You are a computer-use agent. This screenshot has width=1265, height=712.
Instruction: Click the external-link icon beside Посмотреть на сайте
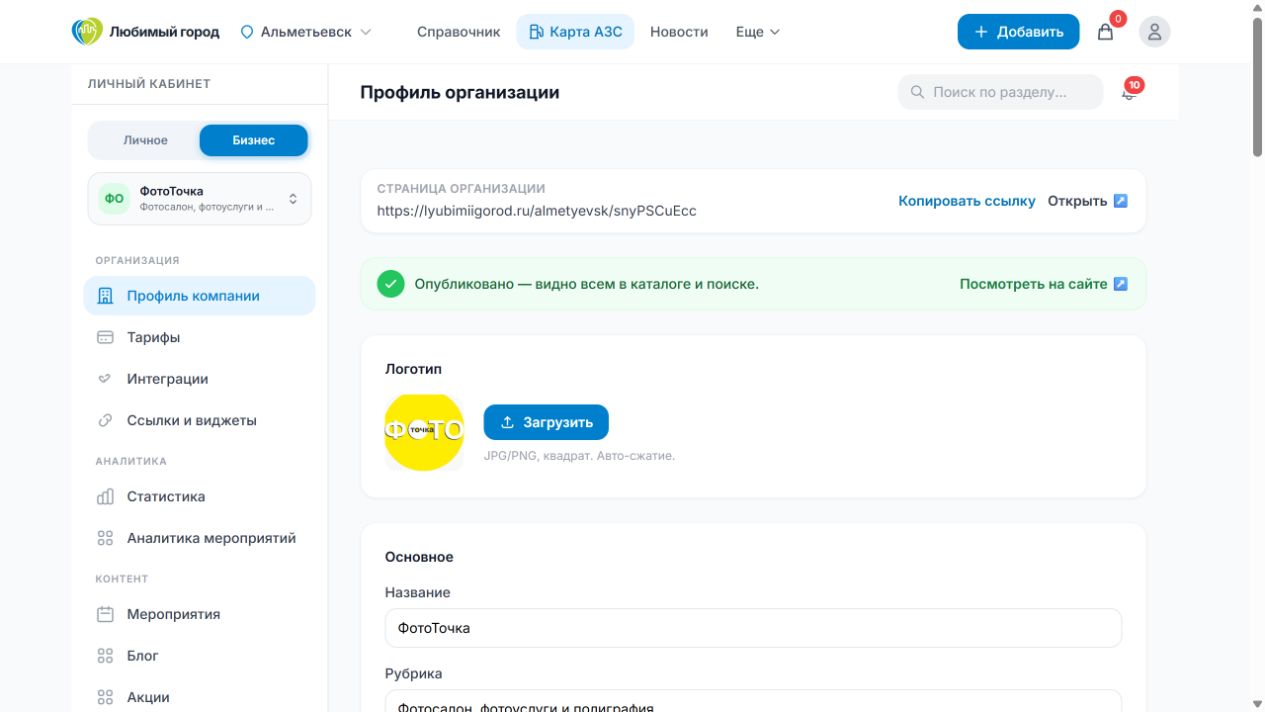click(1120, 284)
